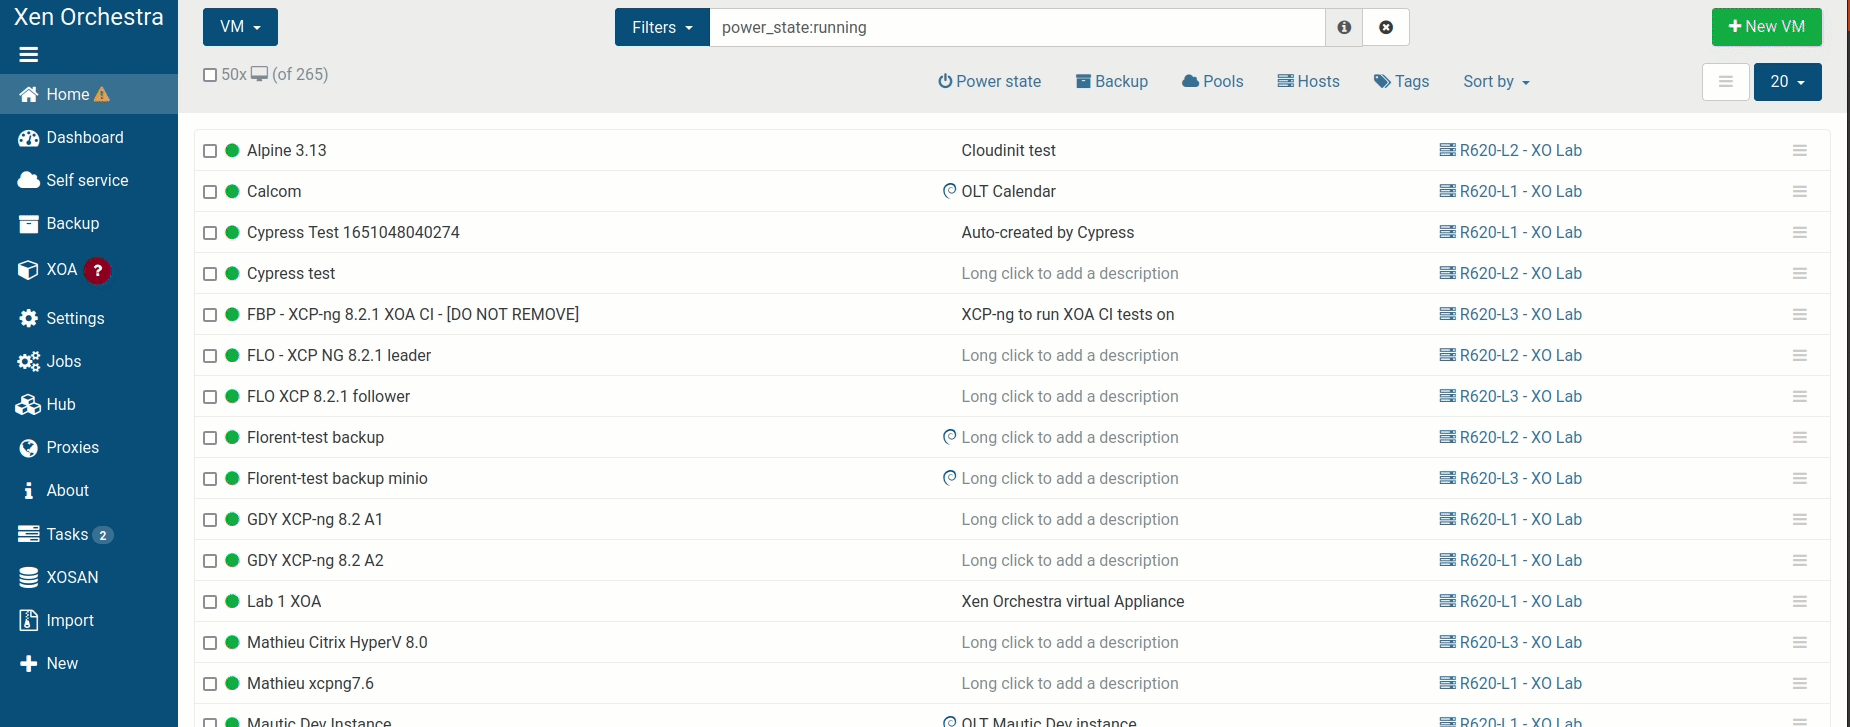
Task: Click the XOSAN database icon
Action: coord(28,577)
